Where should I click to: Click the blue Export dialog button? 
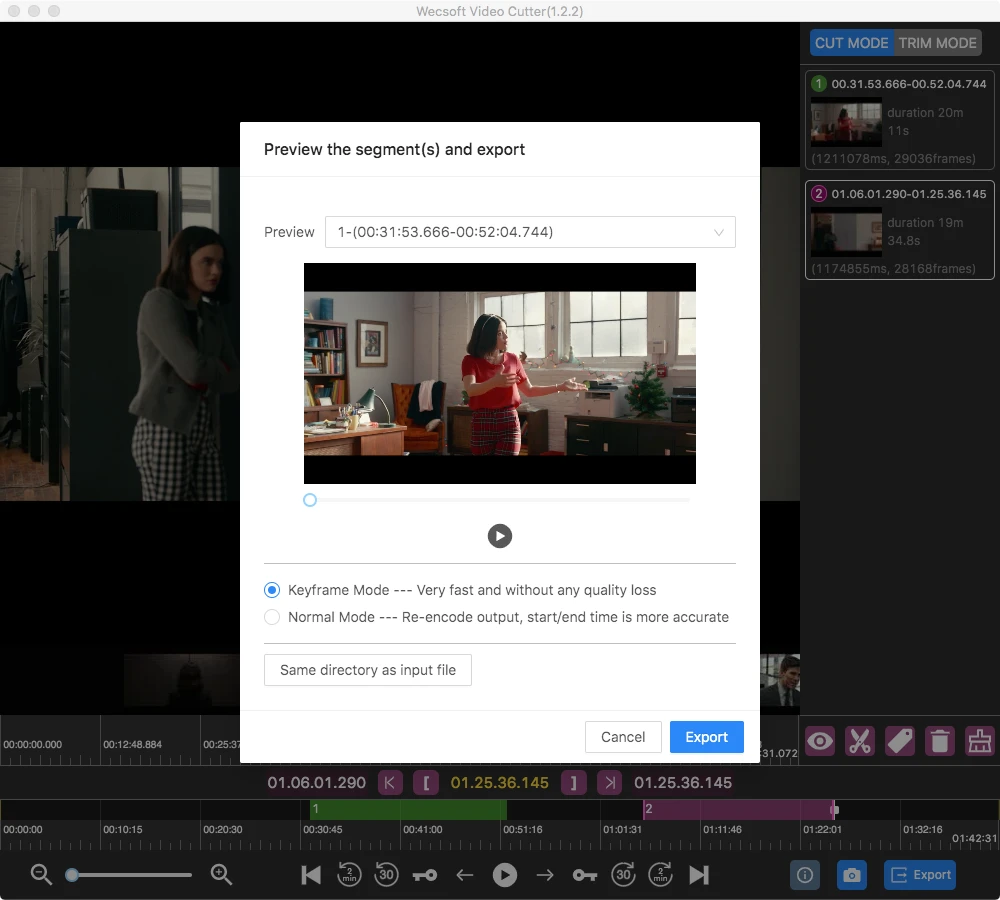pos(707,737)
